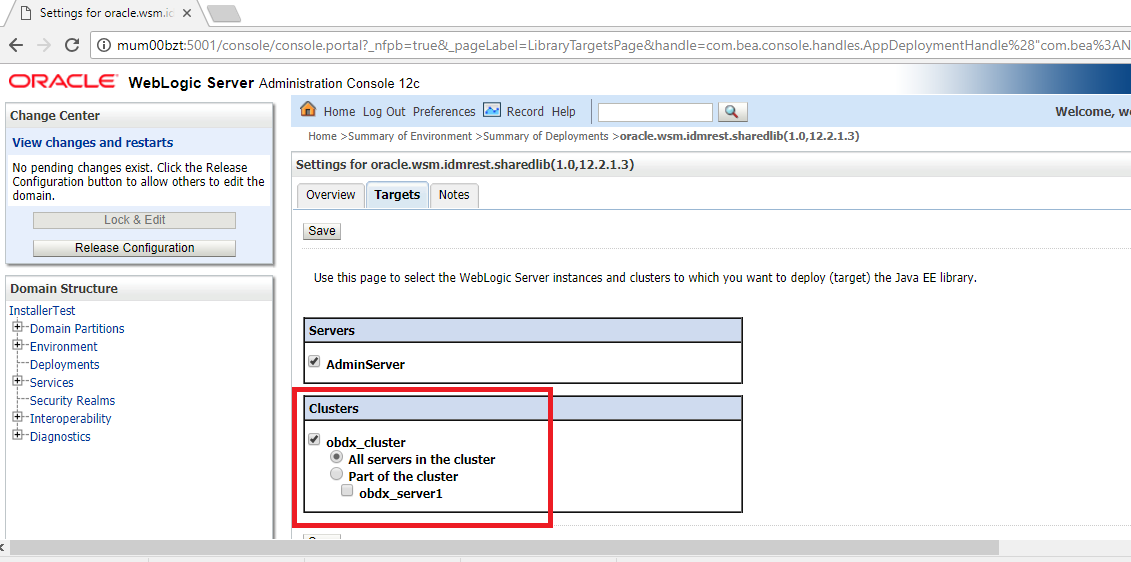Click the Oracle logo
The width and height of the screenshot is (1131, 562).
coord(63,82)
